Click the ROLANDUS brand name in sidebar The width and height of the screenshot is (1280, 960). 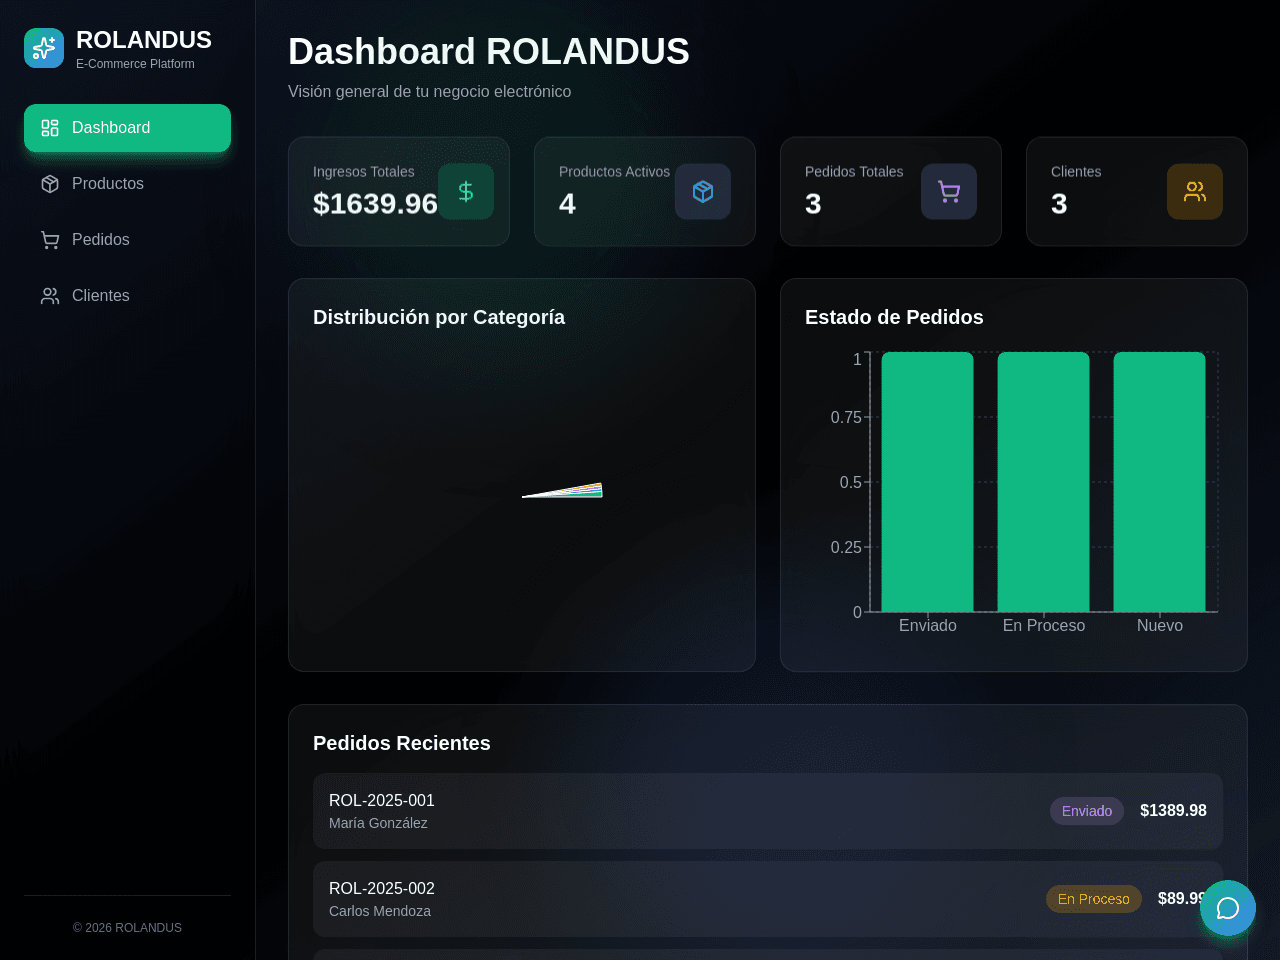pos(144,40)
